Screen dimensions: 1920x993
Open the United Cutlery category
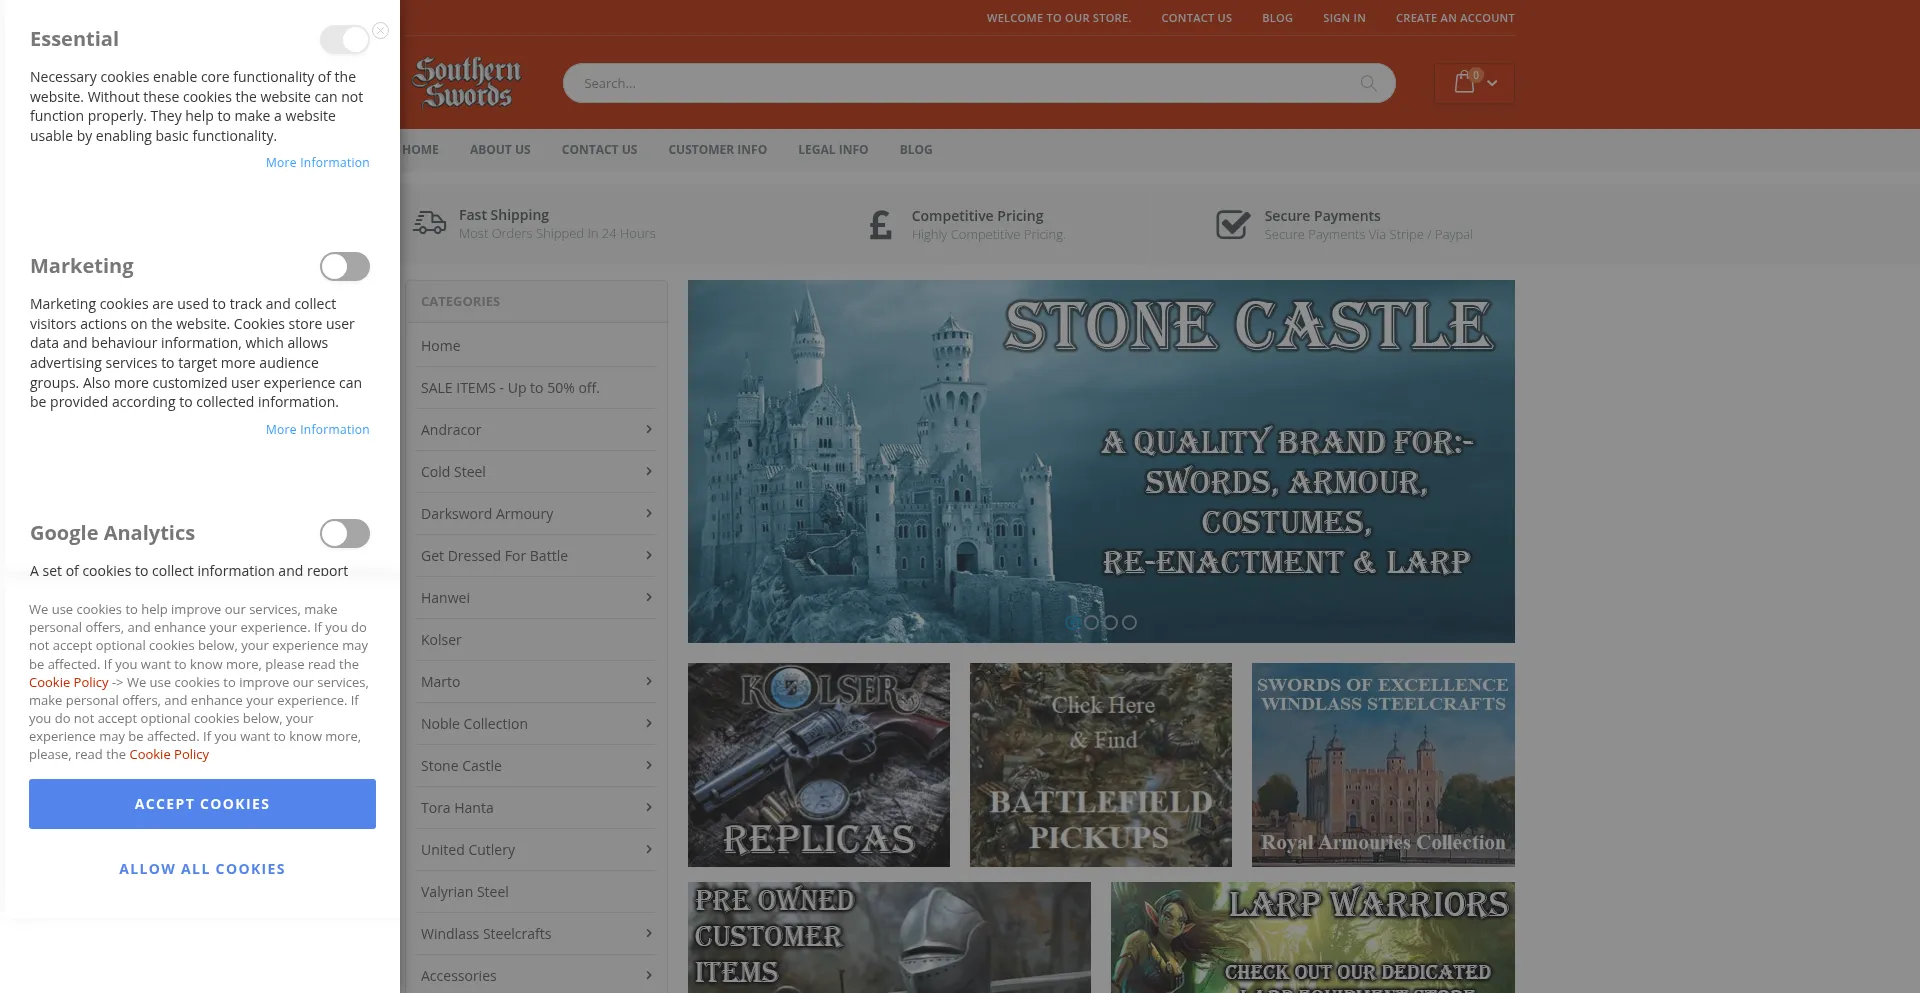(x=468, y=850)
